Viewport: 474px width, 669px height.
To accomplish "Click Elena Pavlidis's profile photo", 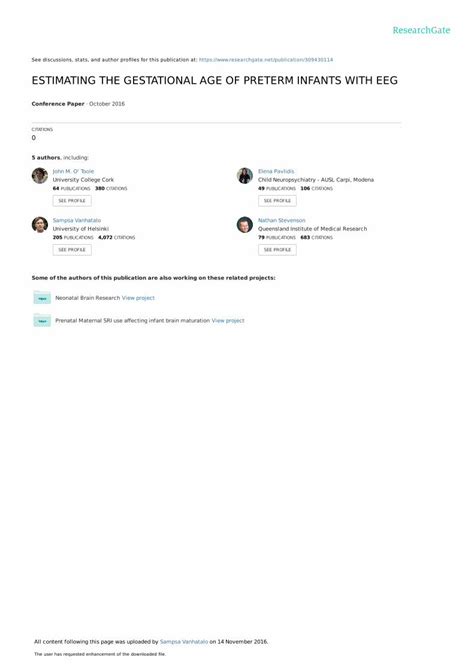I will (x=245, y=176).
